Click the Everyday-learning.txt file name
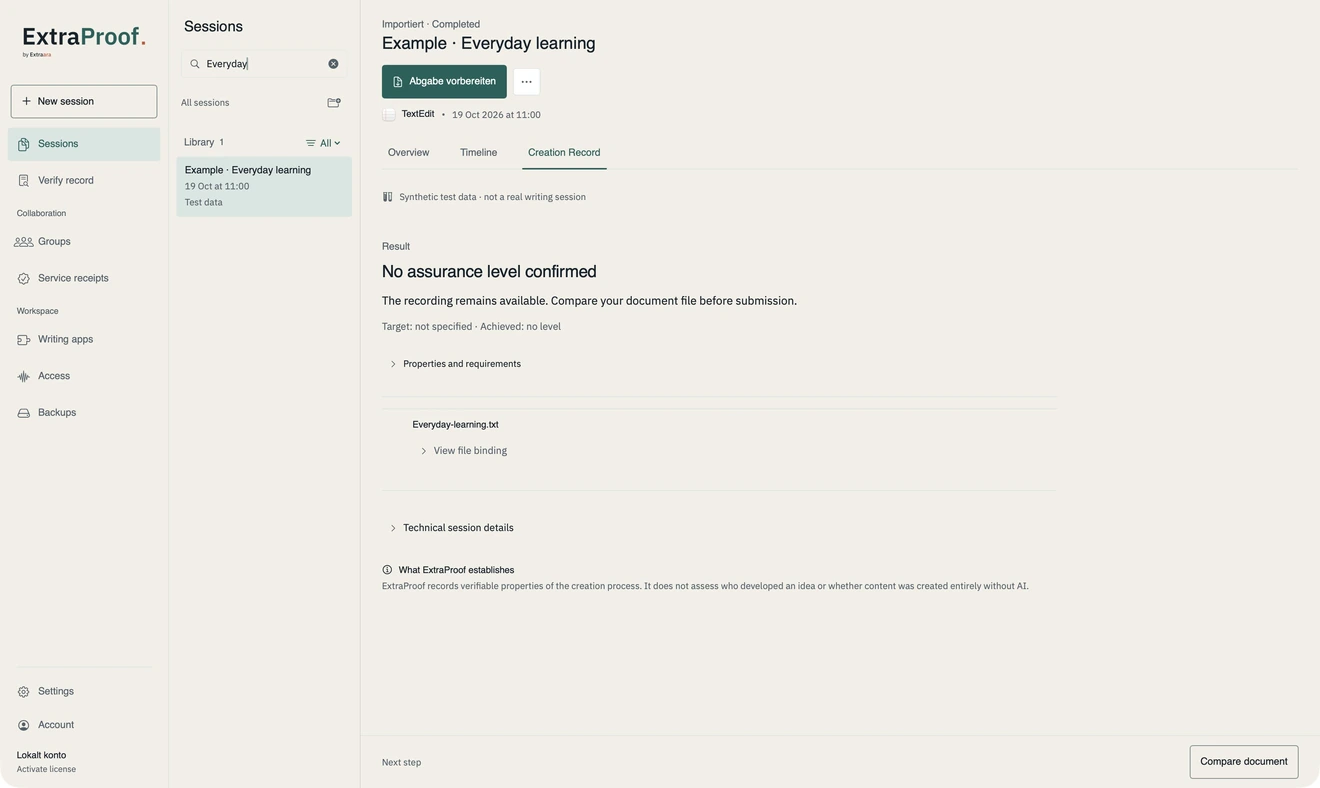Screen dimensions: 1320x788 456,425
